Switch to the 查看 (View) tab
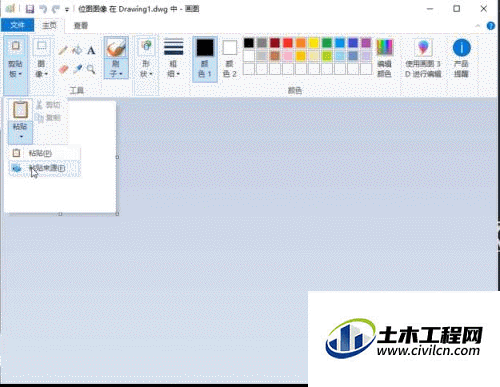The height and width of the screenshot is (387, 500). 81,25
